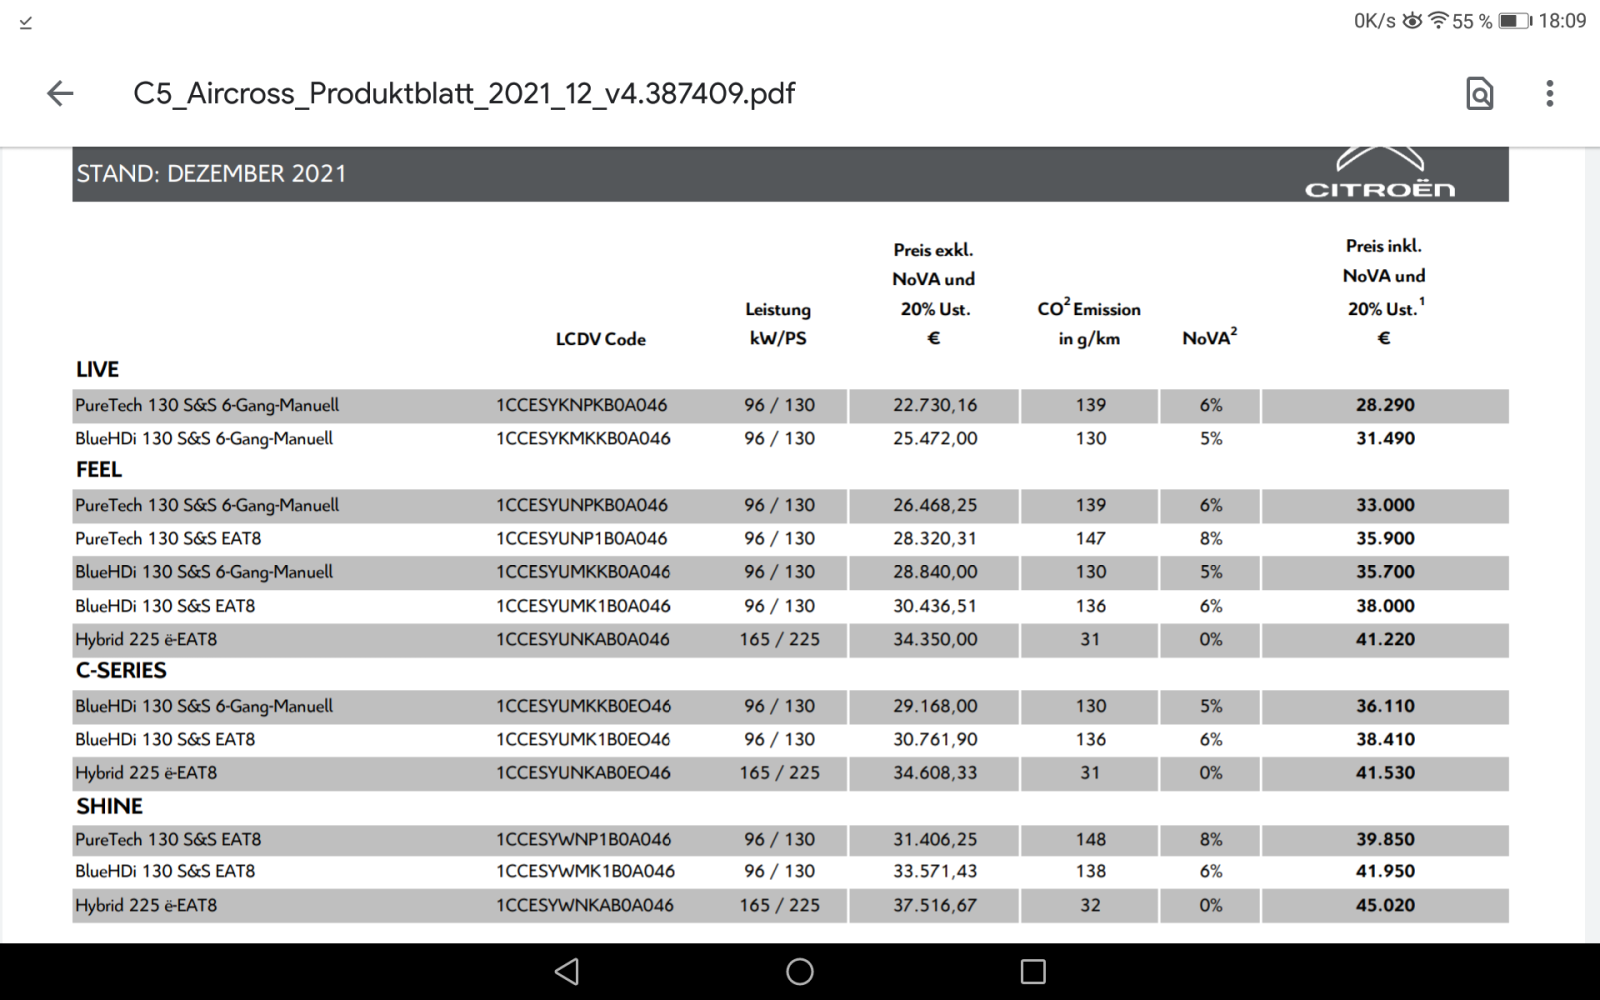Screen dimensions: 1600x1000
Task: Click the STAND: DEZEMBER 2021 heading
Action: (x=211, y=174)
